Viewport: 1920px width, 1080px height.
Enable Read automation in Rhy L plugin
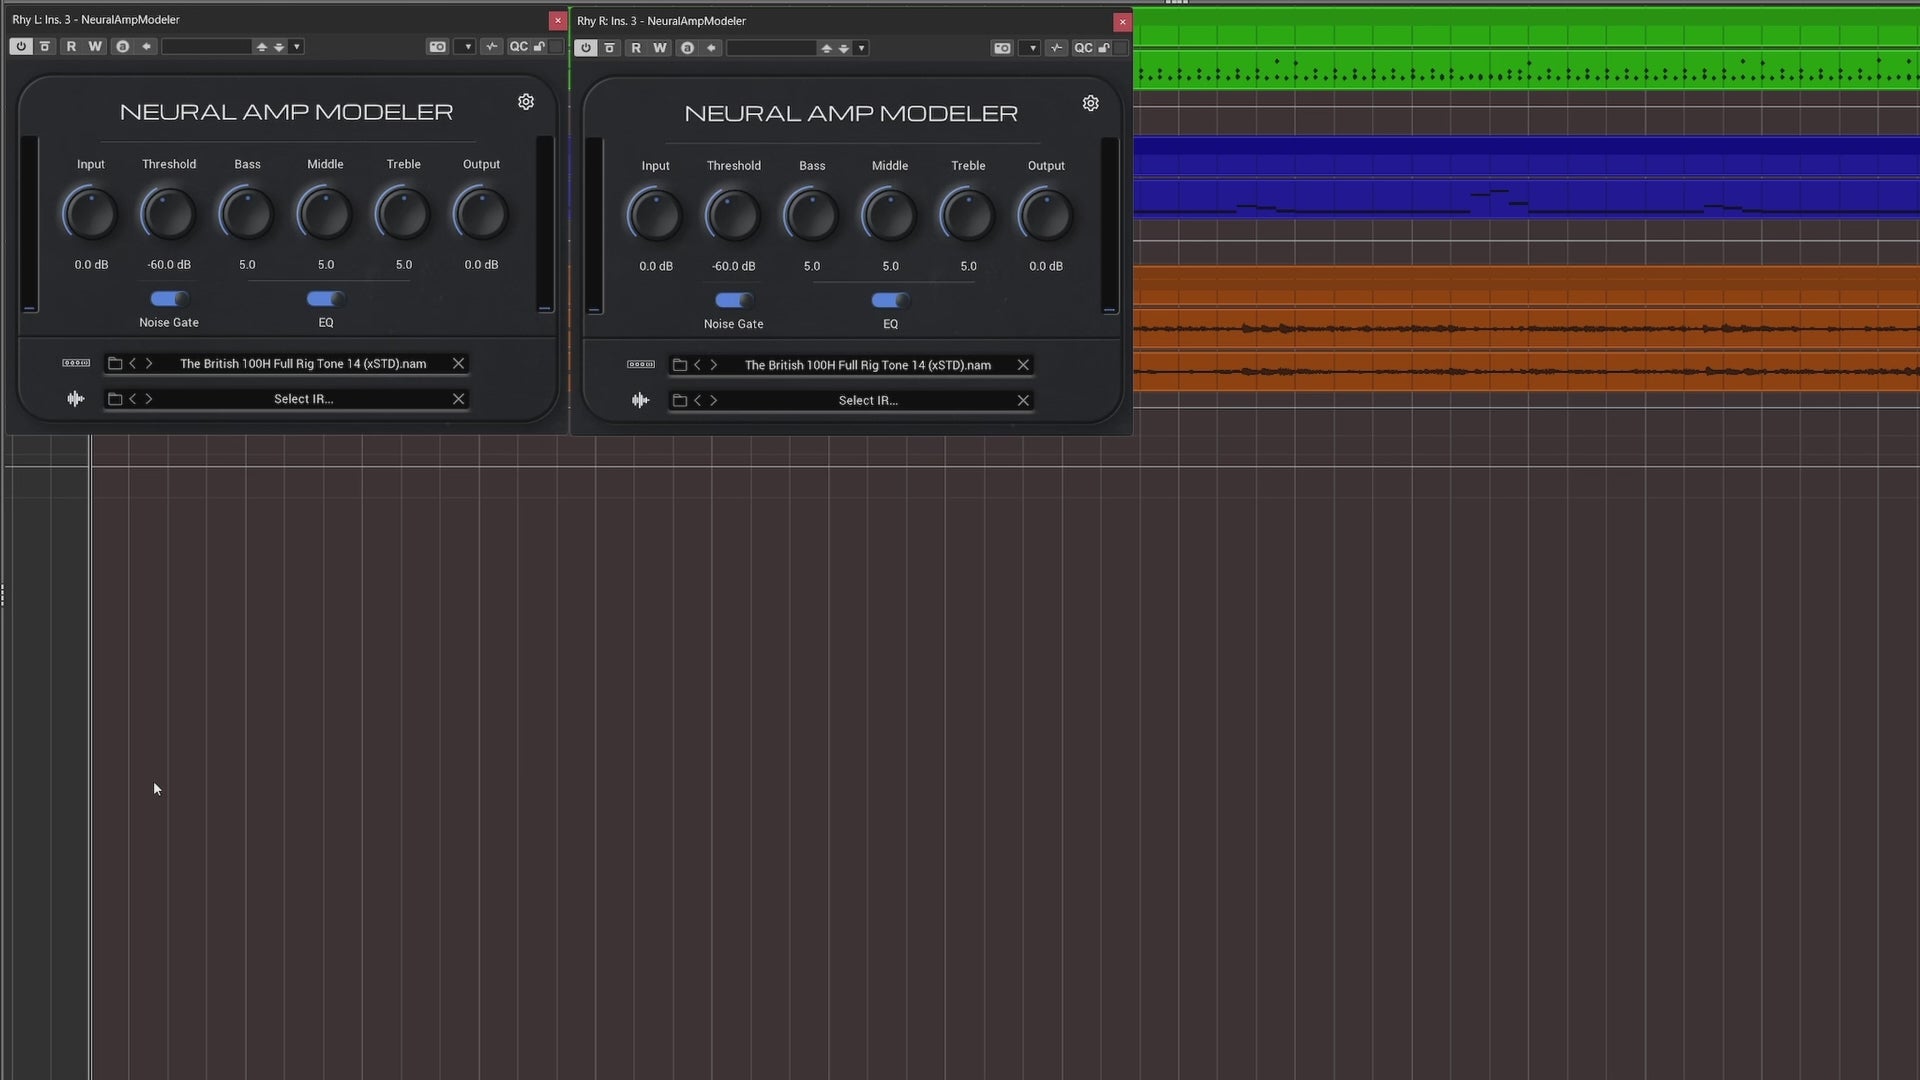(x=71, y=47)
